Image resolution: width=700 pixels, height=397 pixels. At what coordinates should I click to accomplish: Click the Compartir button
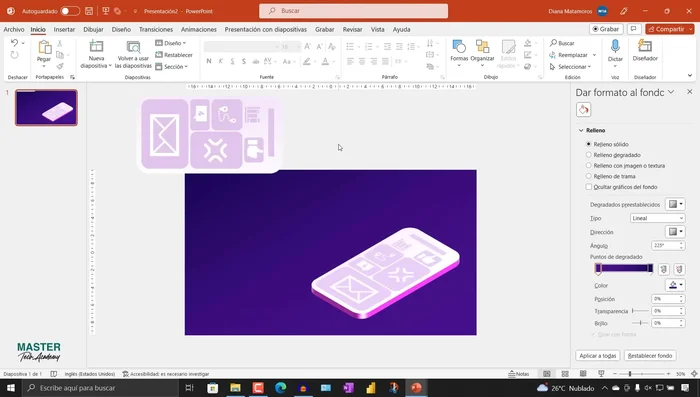point(669,29)
